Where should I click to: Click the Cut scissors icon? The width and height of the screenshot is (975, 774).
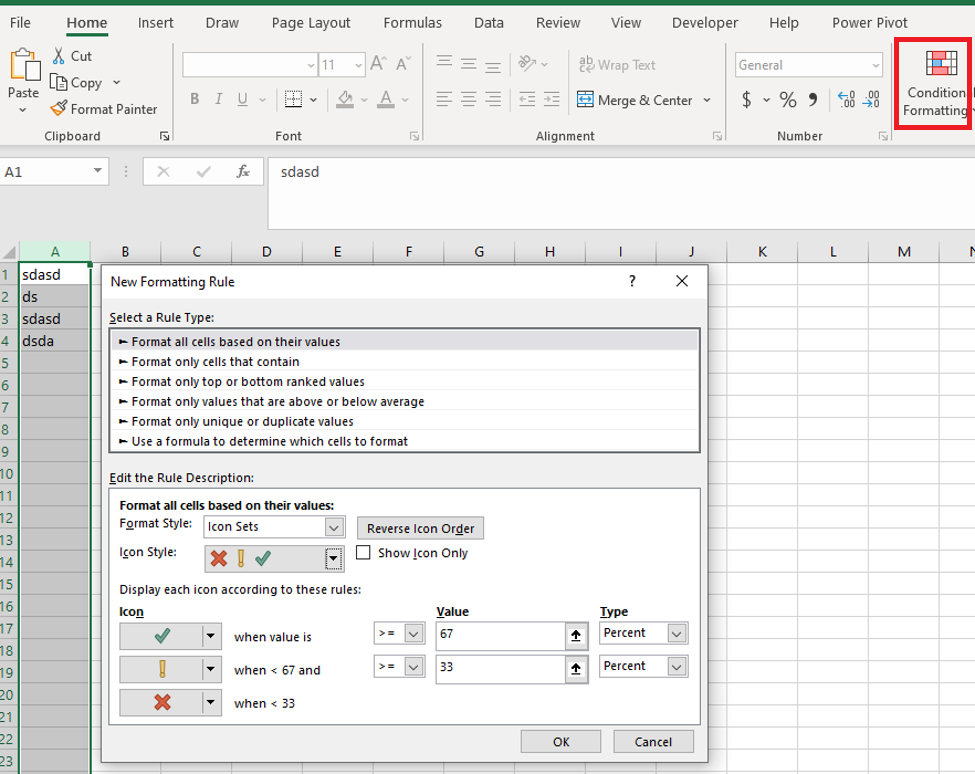(x=58, y=56)
